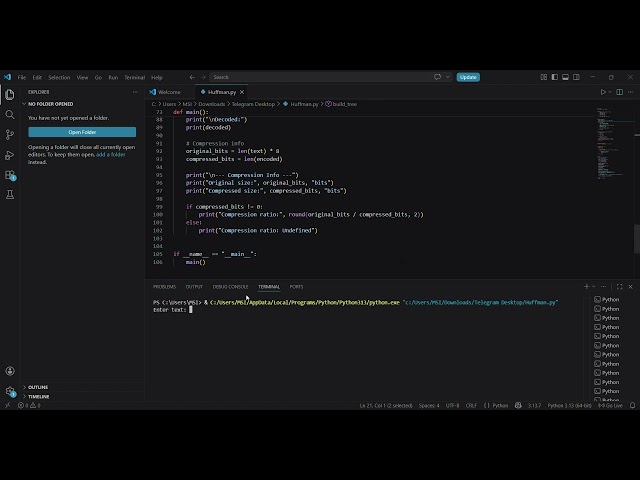Toggle the bottom panel visibility
The image size is (640, 480).
pyautogui.click(x=565, y=77)
